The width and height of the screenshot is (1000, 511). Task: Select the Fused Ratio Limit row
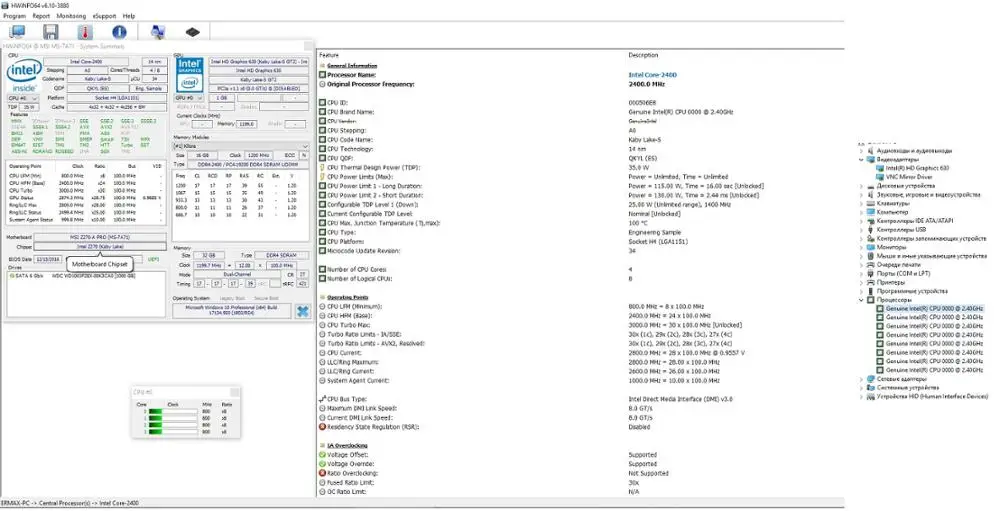point(580,482)
